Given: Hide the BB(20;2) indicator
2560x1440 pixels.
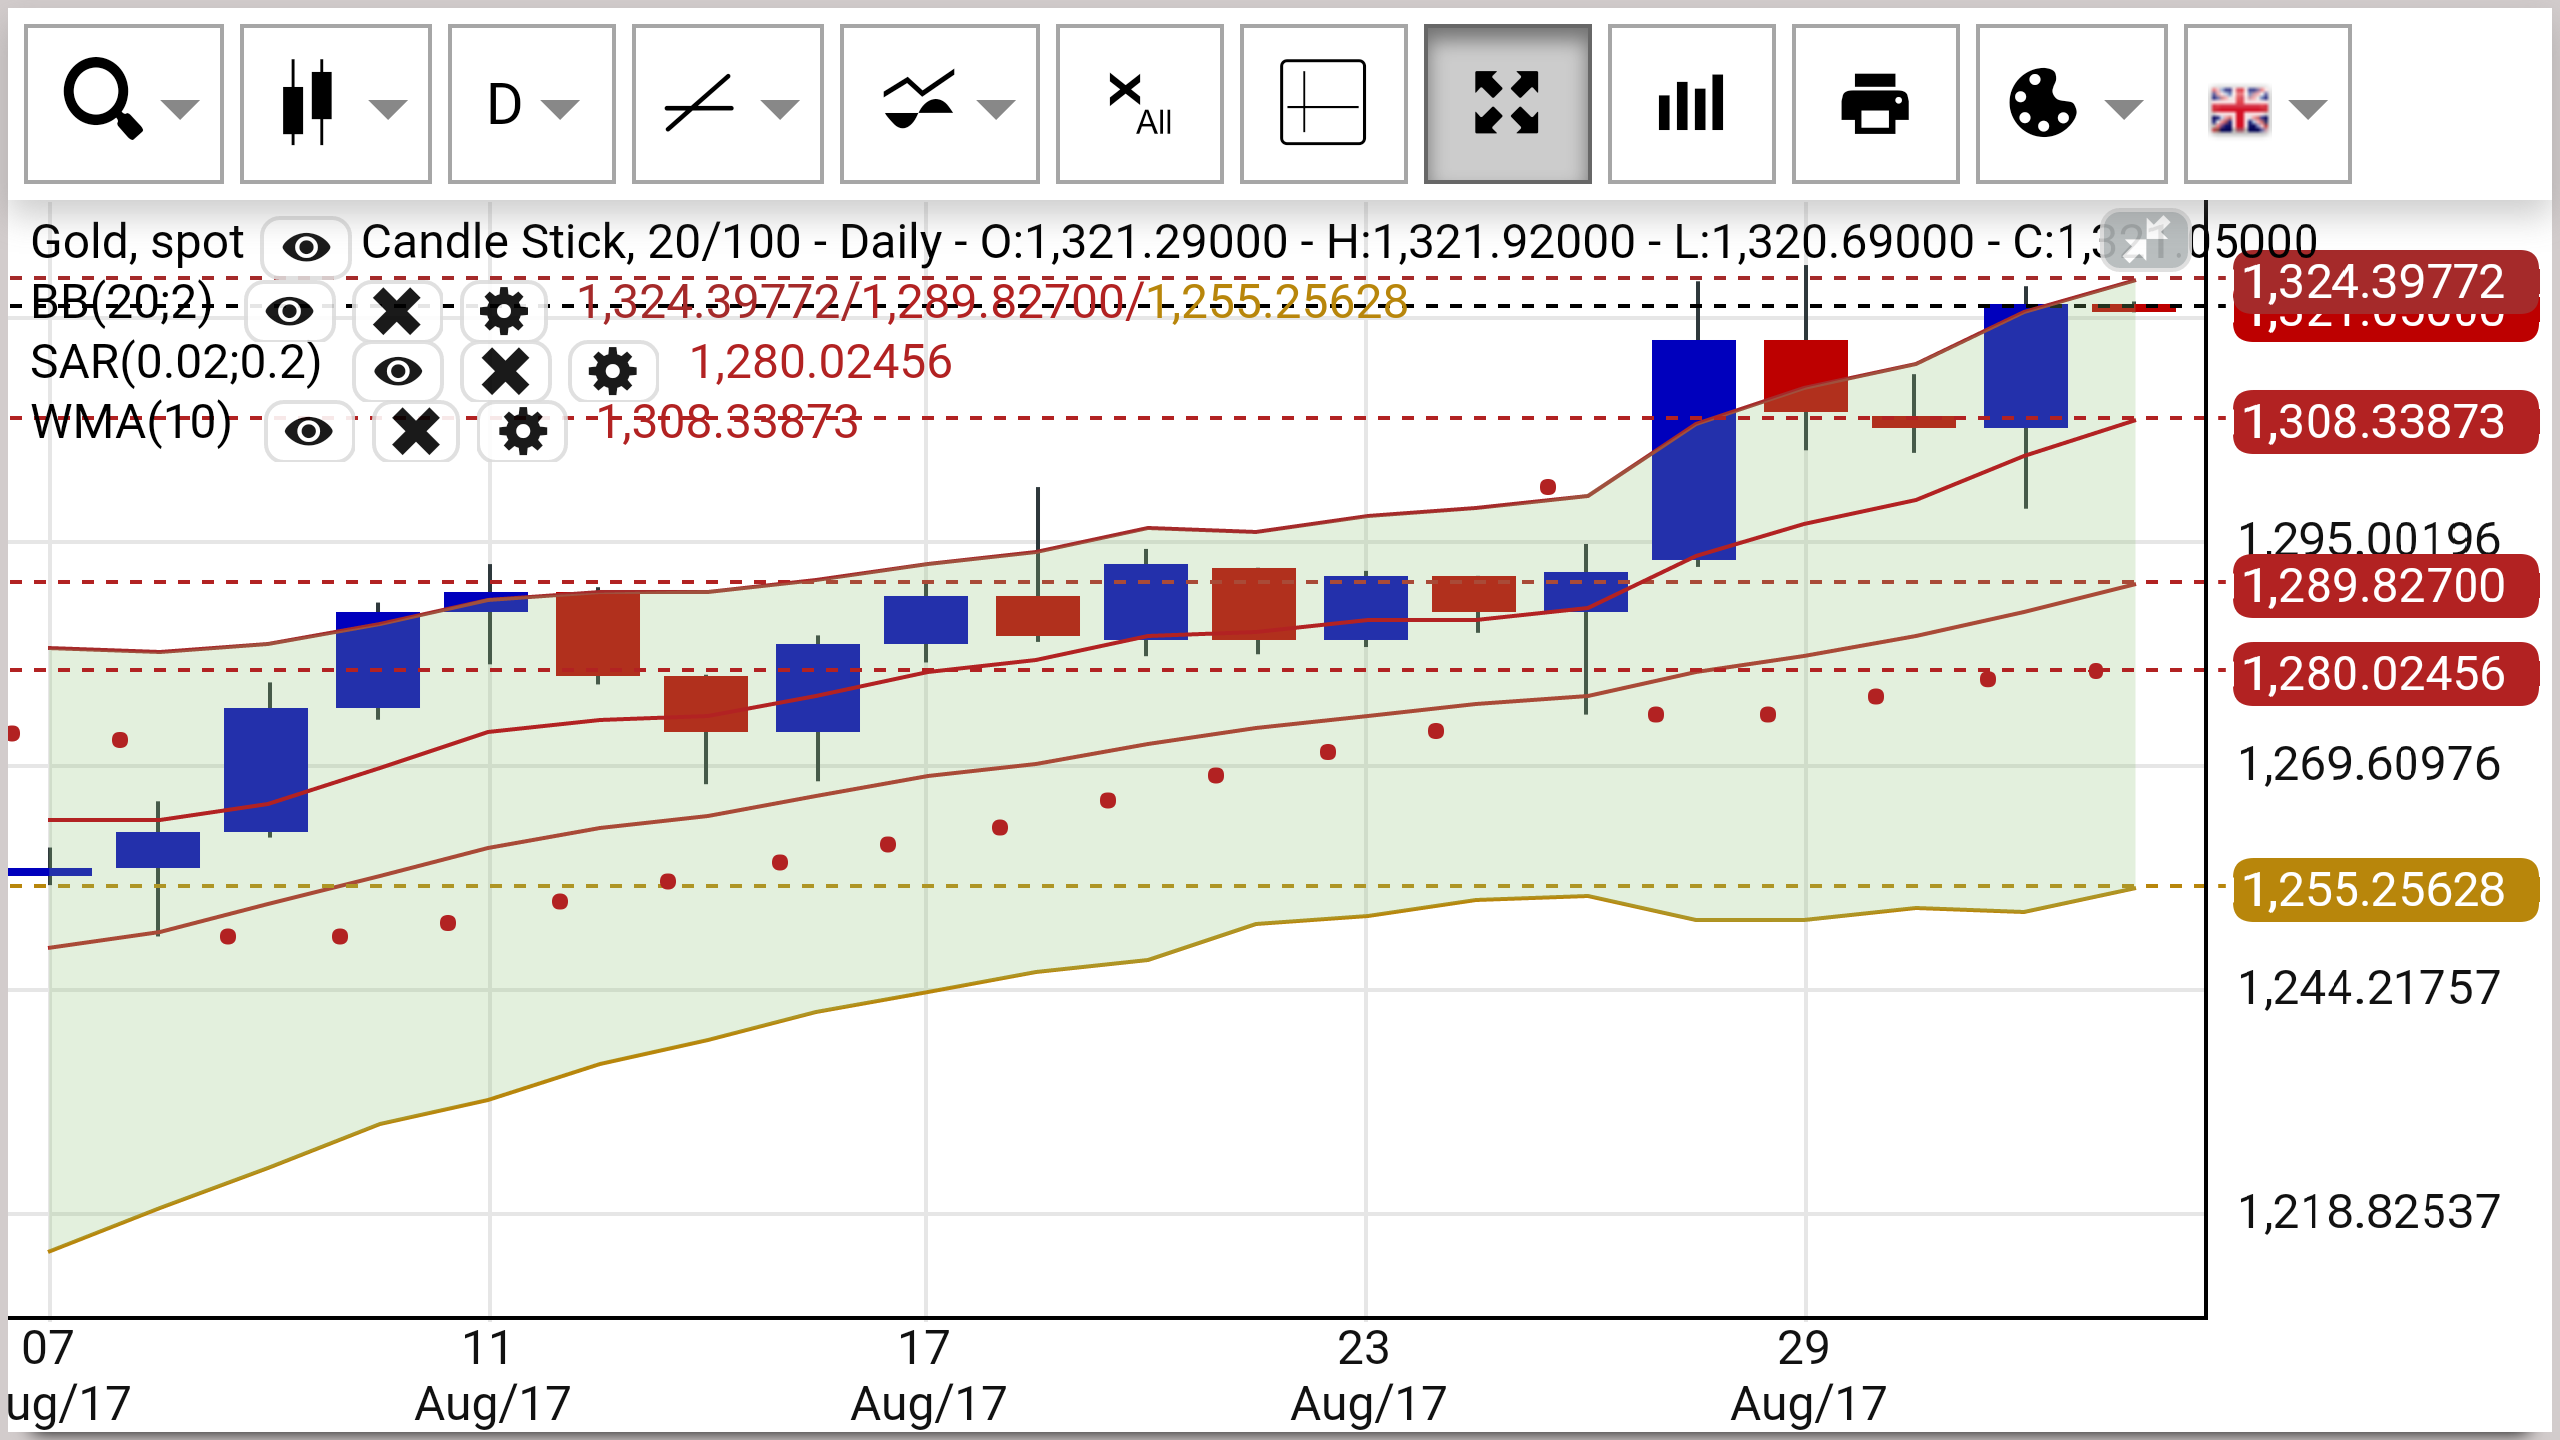Looking at the screenshot, I should (290, 311).
